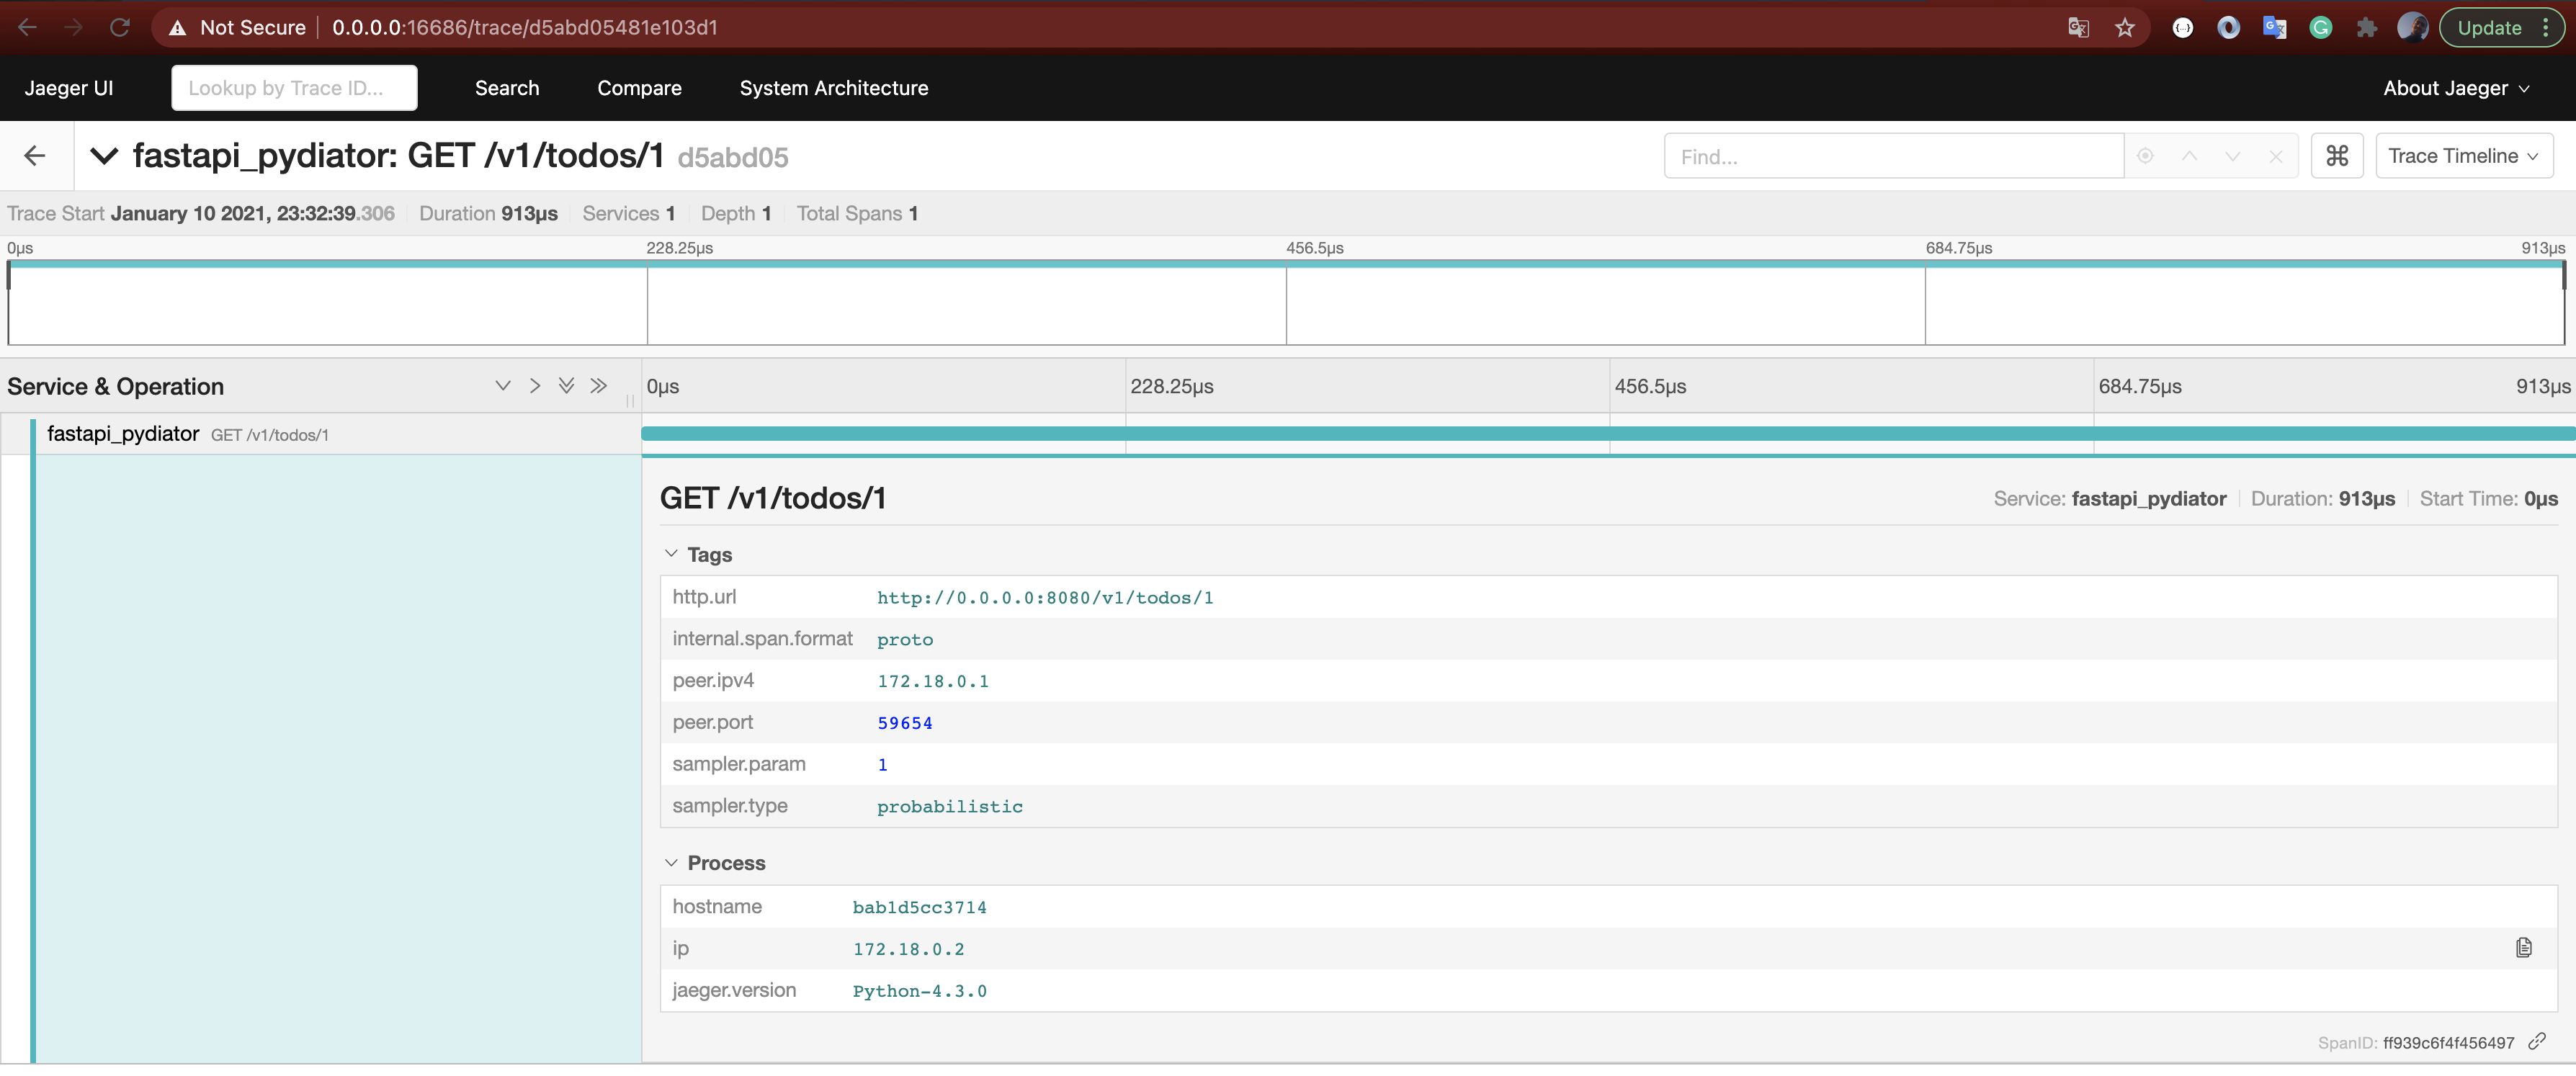
Task: Open the Trace Timeline view dropdown
Action: [2463, 156]
